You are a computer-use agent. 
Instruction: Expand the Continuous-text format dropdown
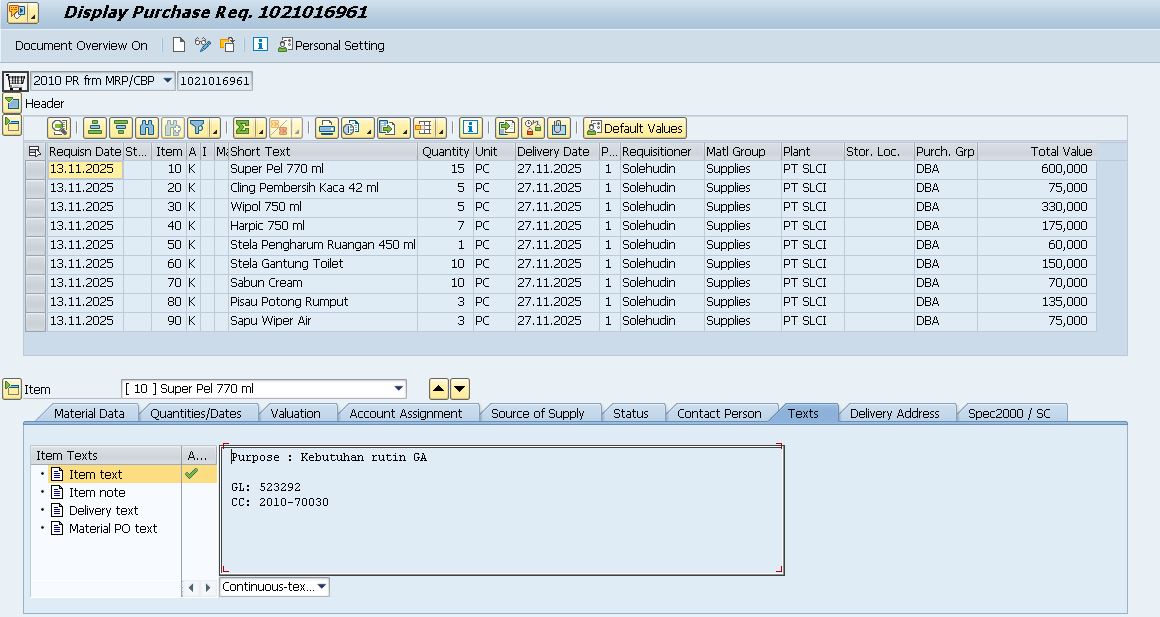coord(321,587)
